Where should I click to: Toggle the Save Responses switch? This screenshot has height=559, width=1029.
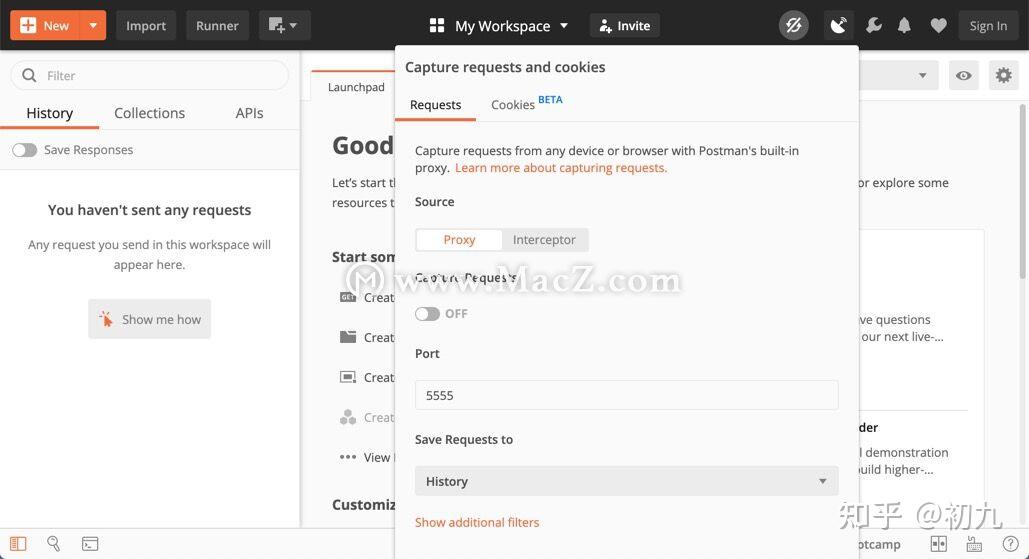pyautogui.click(x=25, y=150)
